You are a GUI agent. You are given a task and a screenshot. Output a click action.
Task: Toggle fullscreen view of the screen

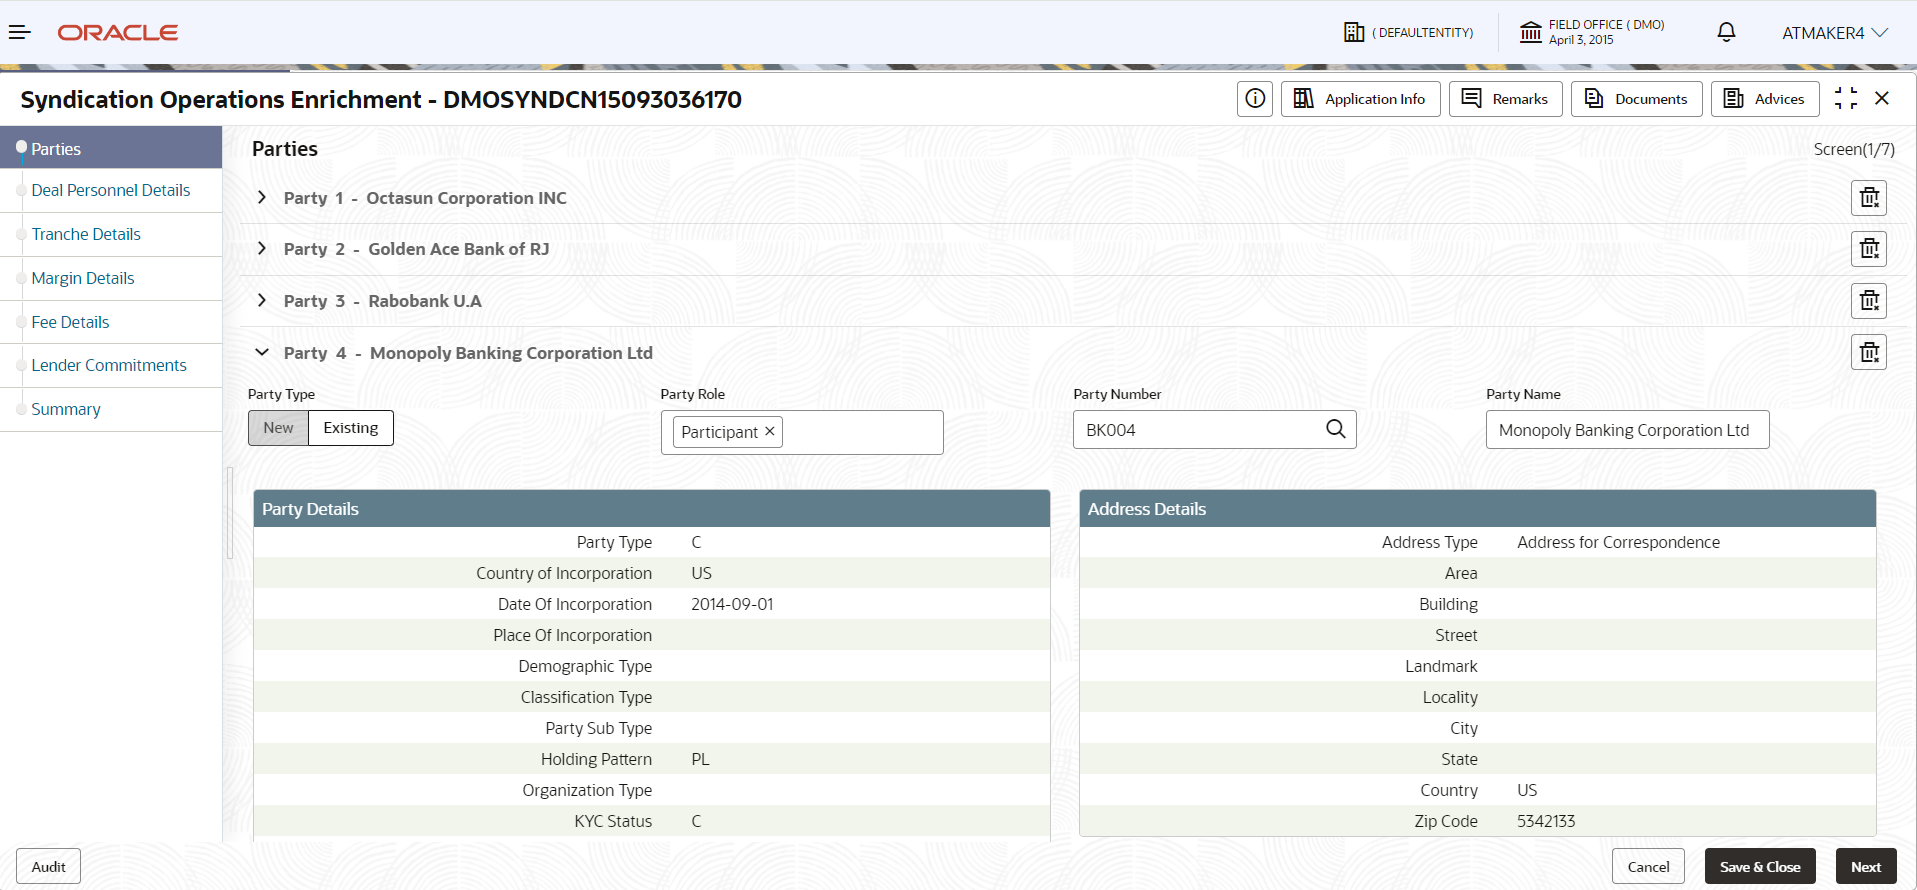pos(1846,98)
